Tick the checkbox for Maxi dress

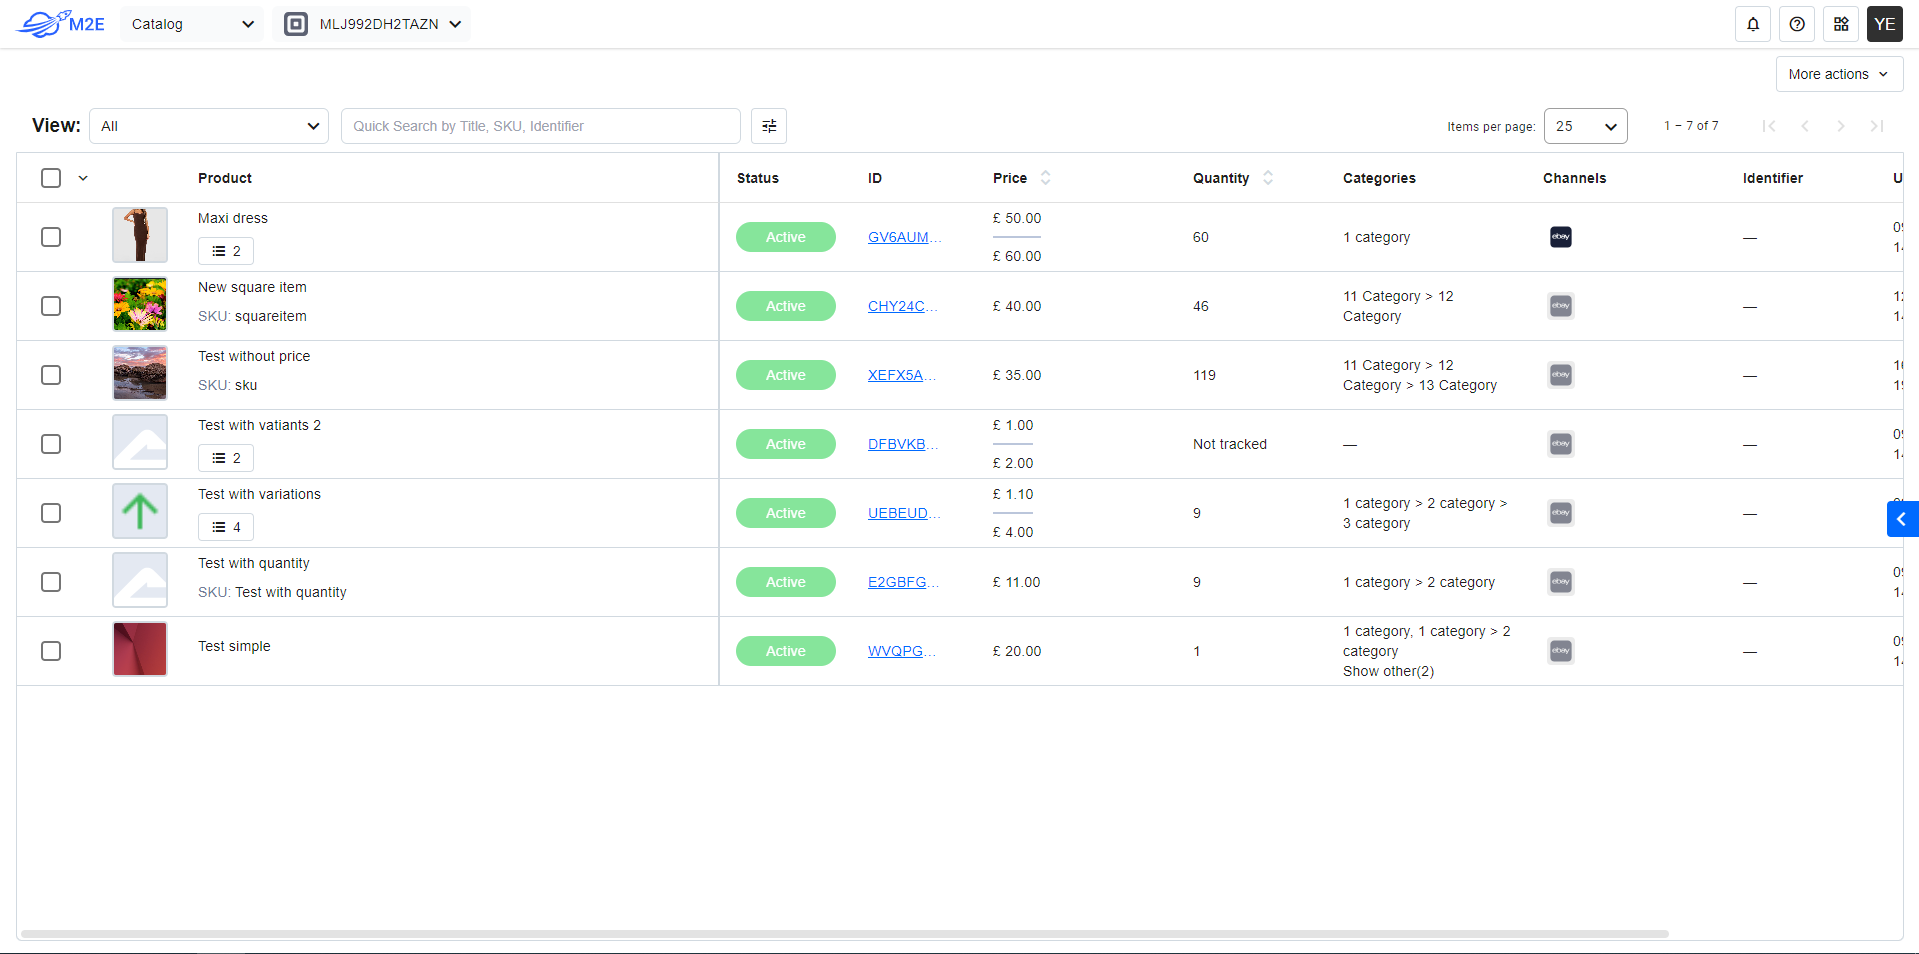click(x=51, y=237)
